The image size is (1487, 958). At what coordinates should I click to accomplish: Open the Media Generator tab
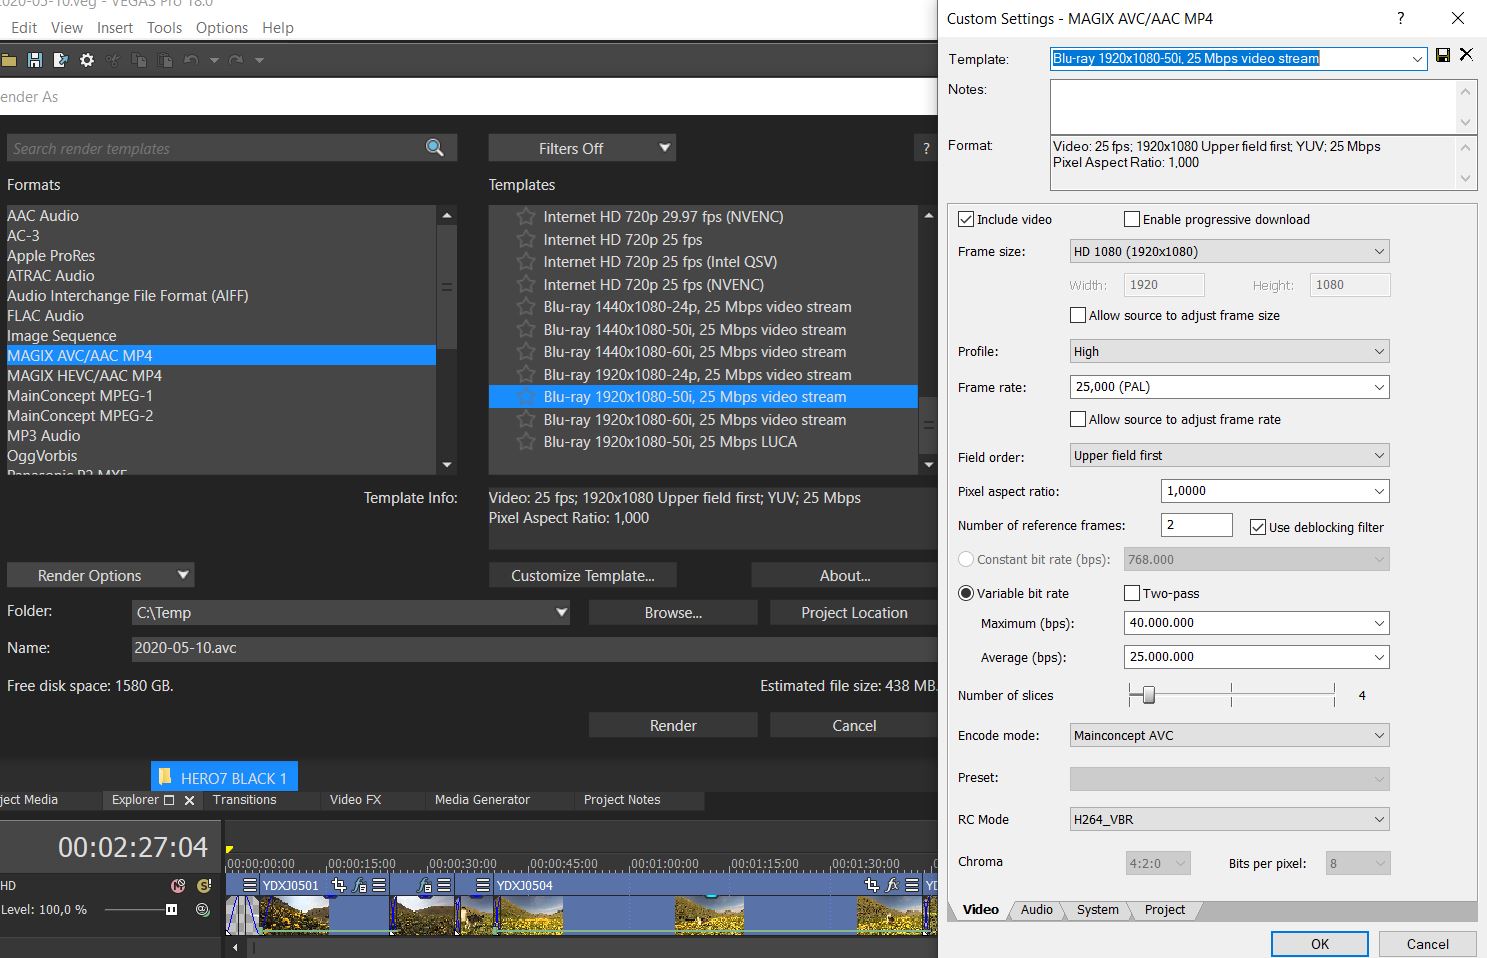coord(482,800)
